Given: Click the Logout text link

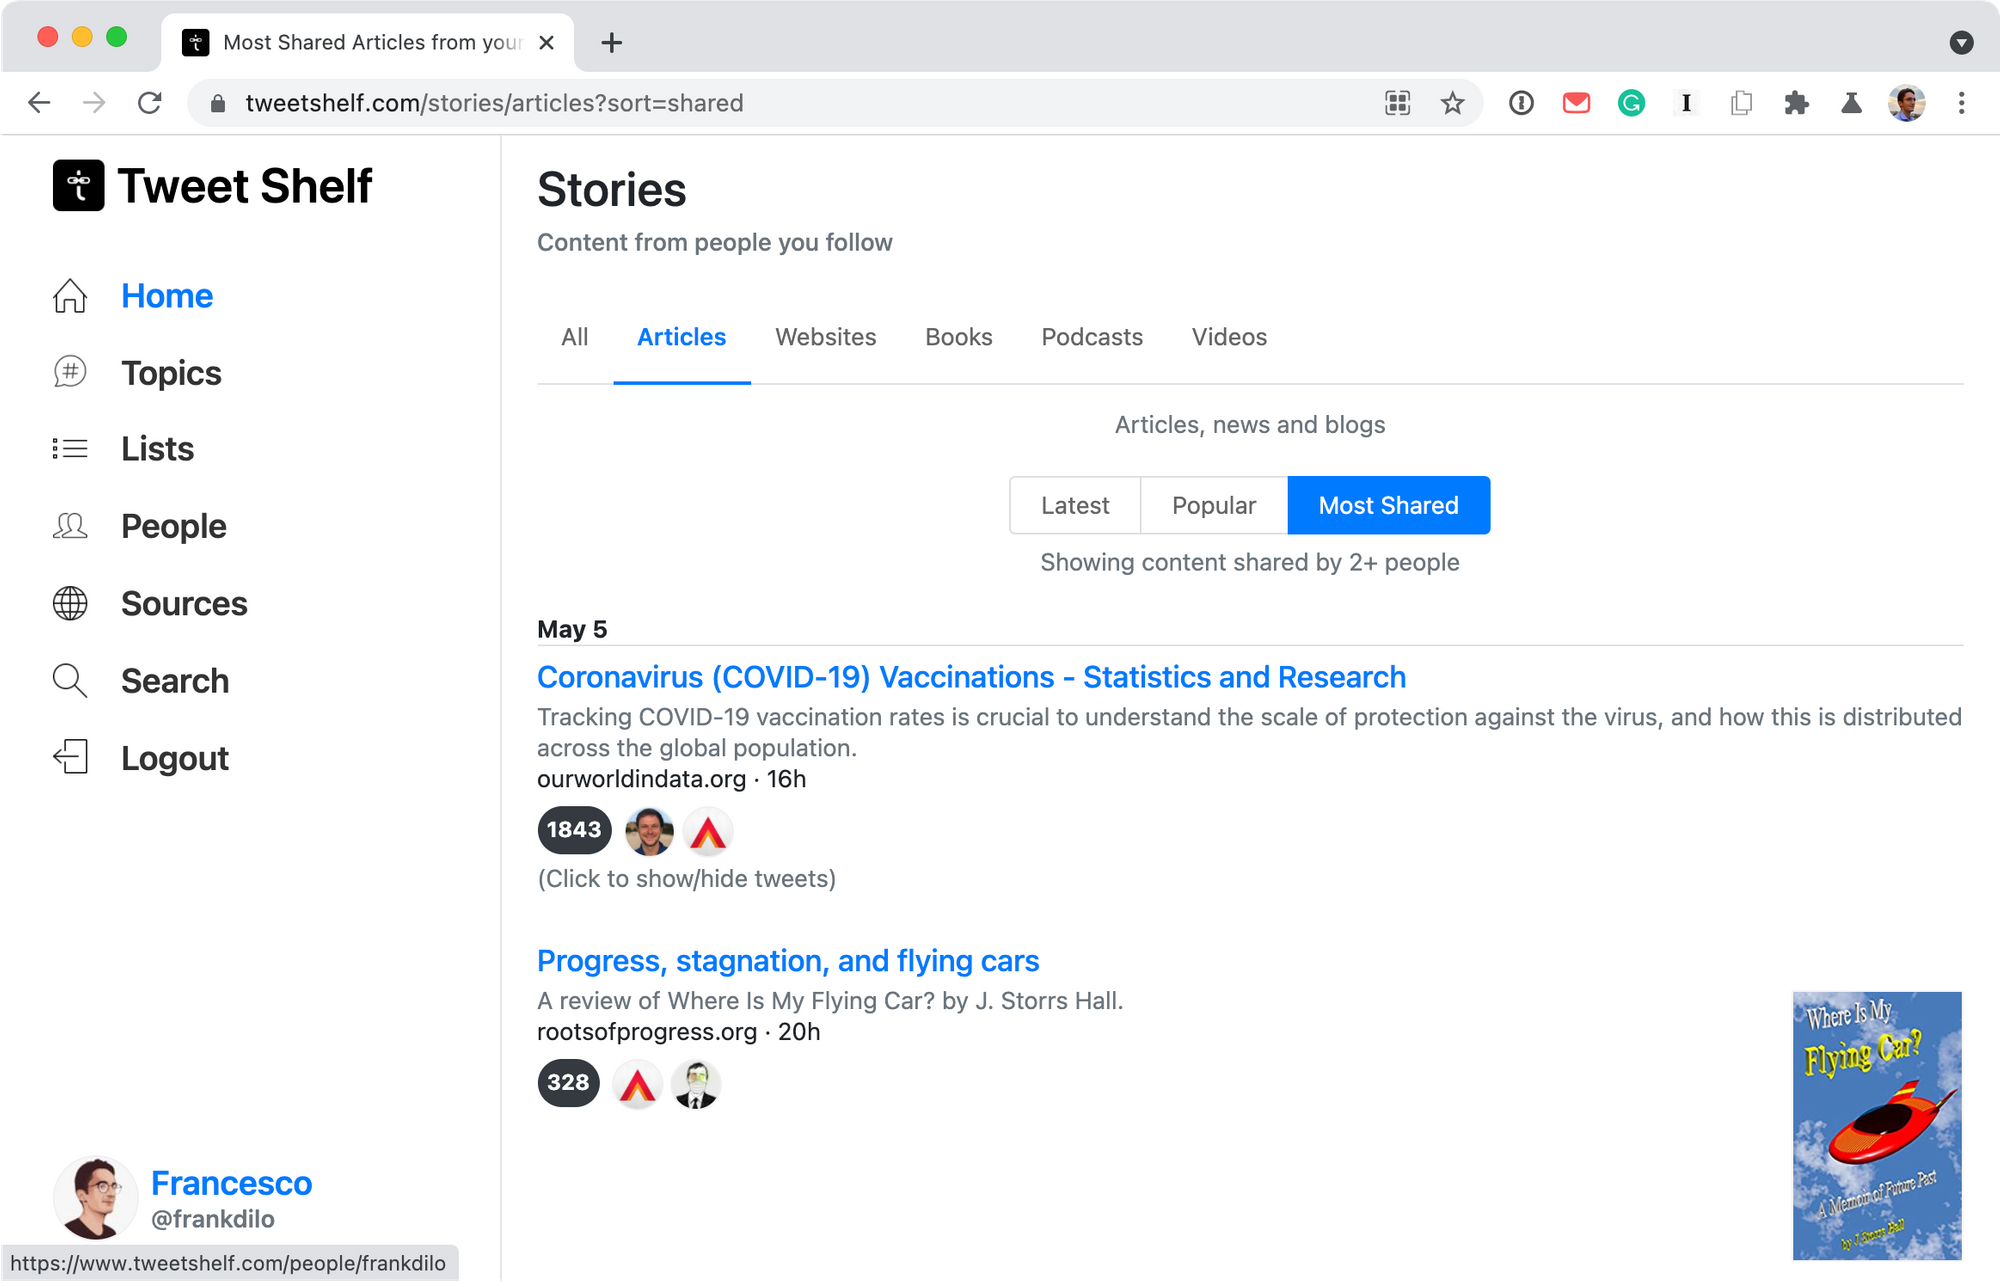Looking at the screenshot, I should click(x=175, y=759).
